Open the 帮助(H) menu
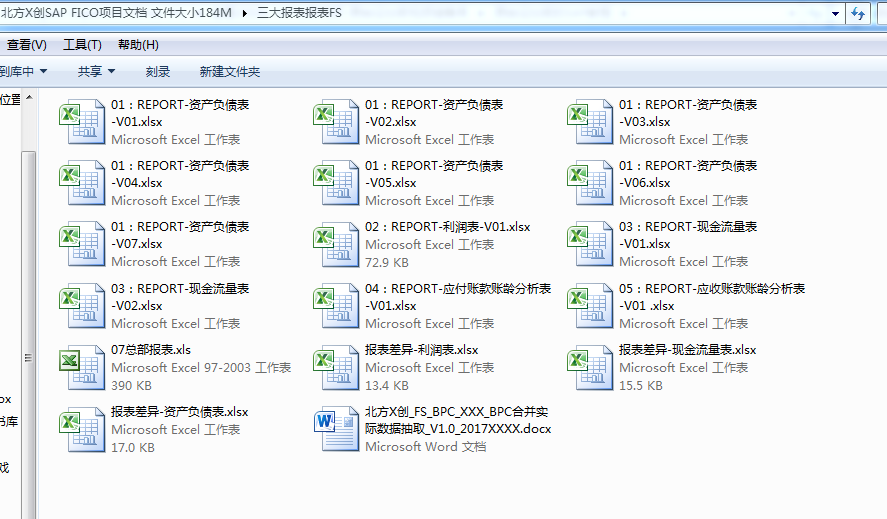 138,45
